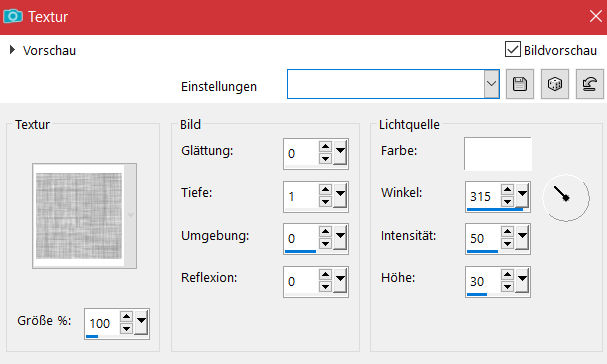Expand the Vorschau preview section
Screen dimensions: 607x364
point(12,50)
